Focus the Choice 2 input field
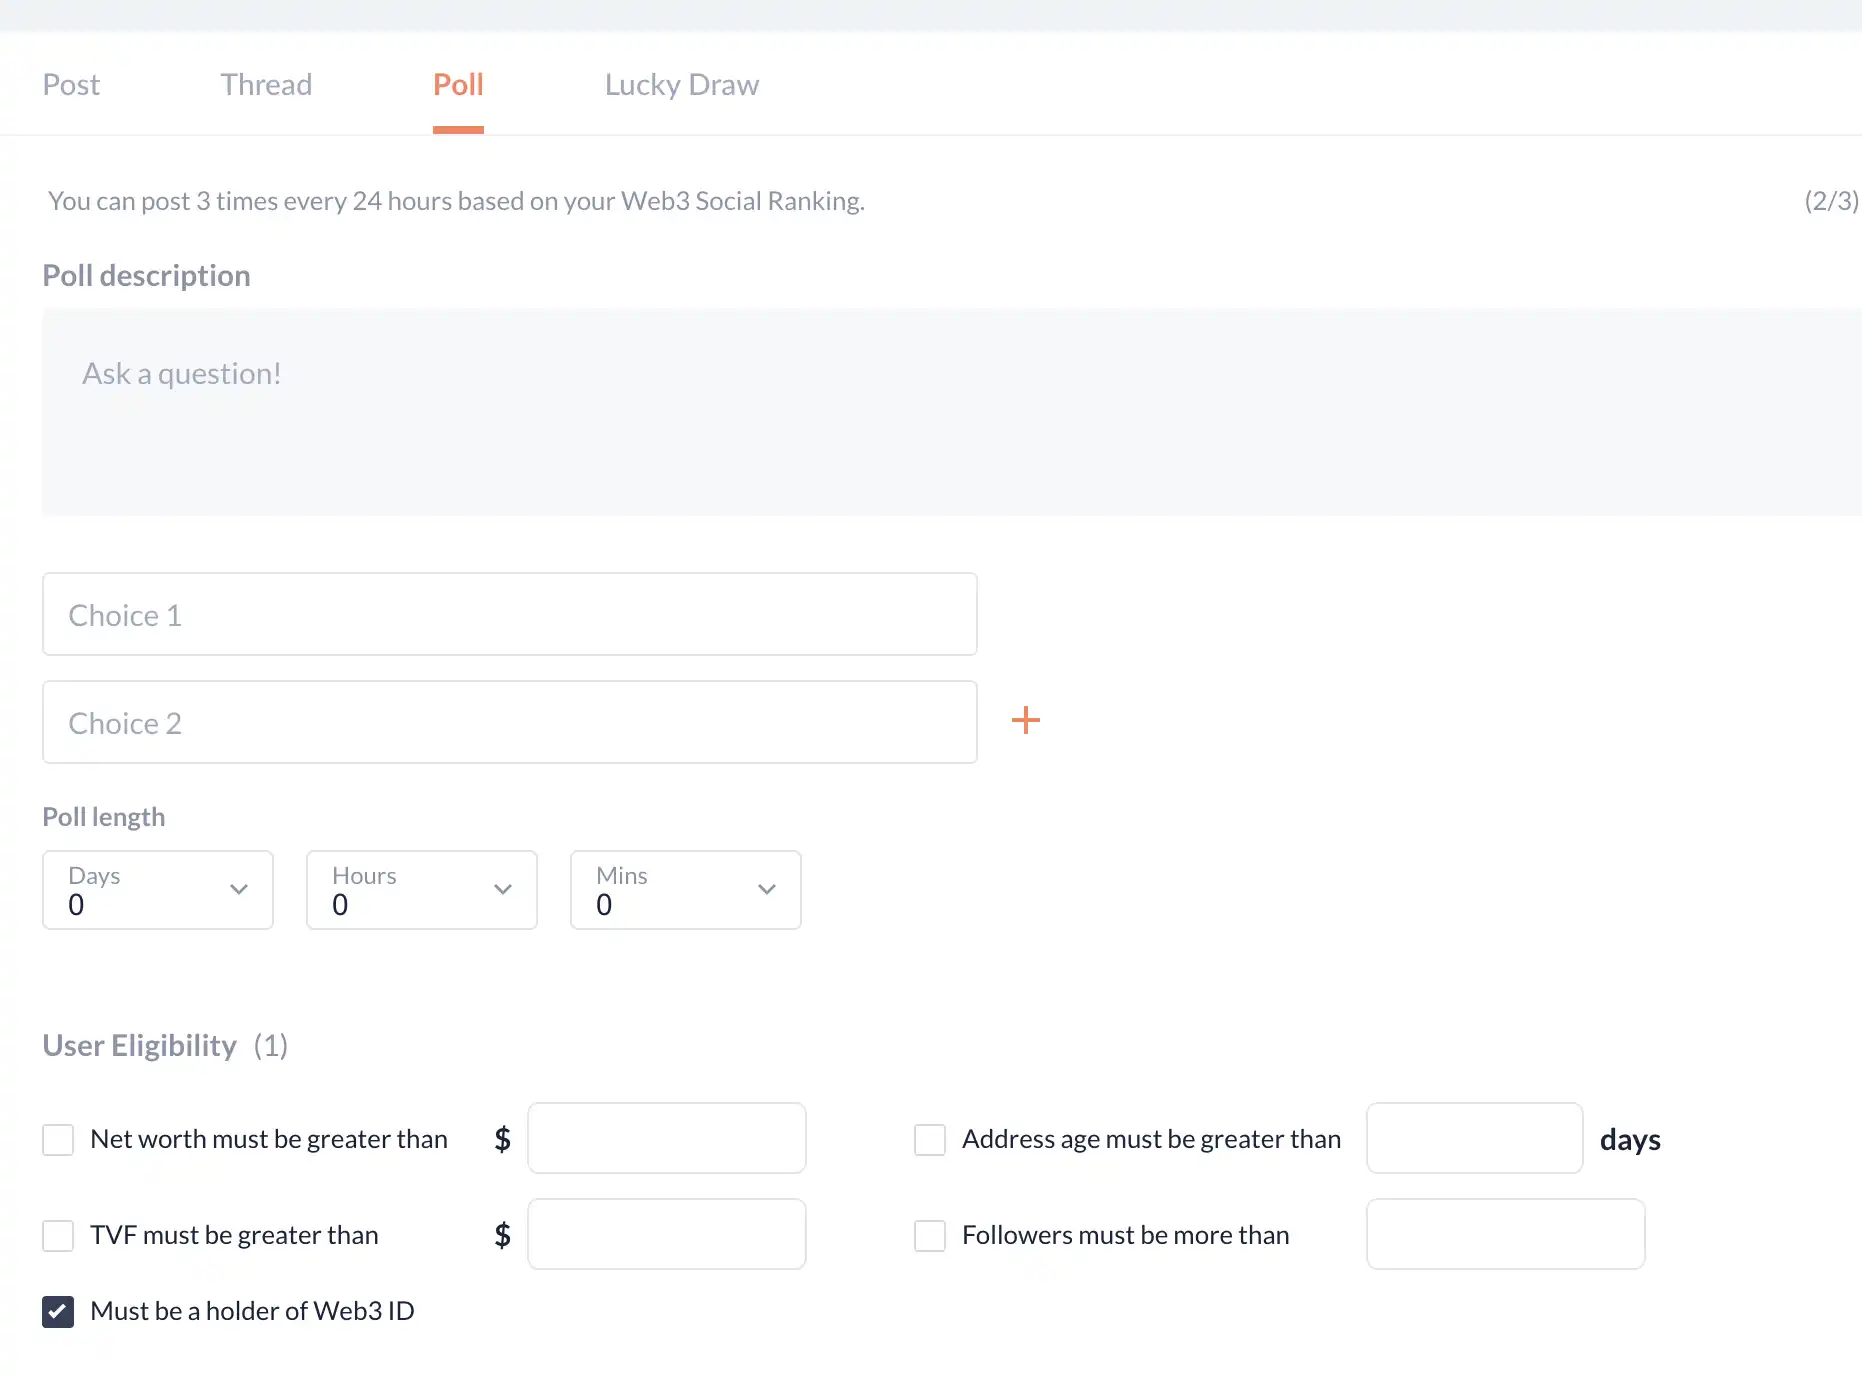The height and width of the screenshot is (1376, 1862). (509, 723)
